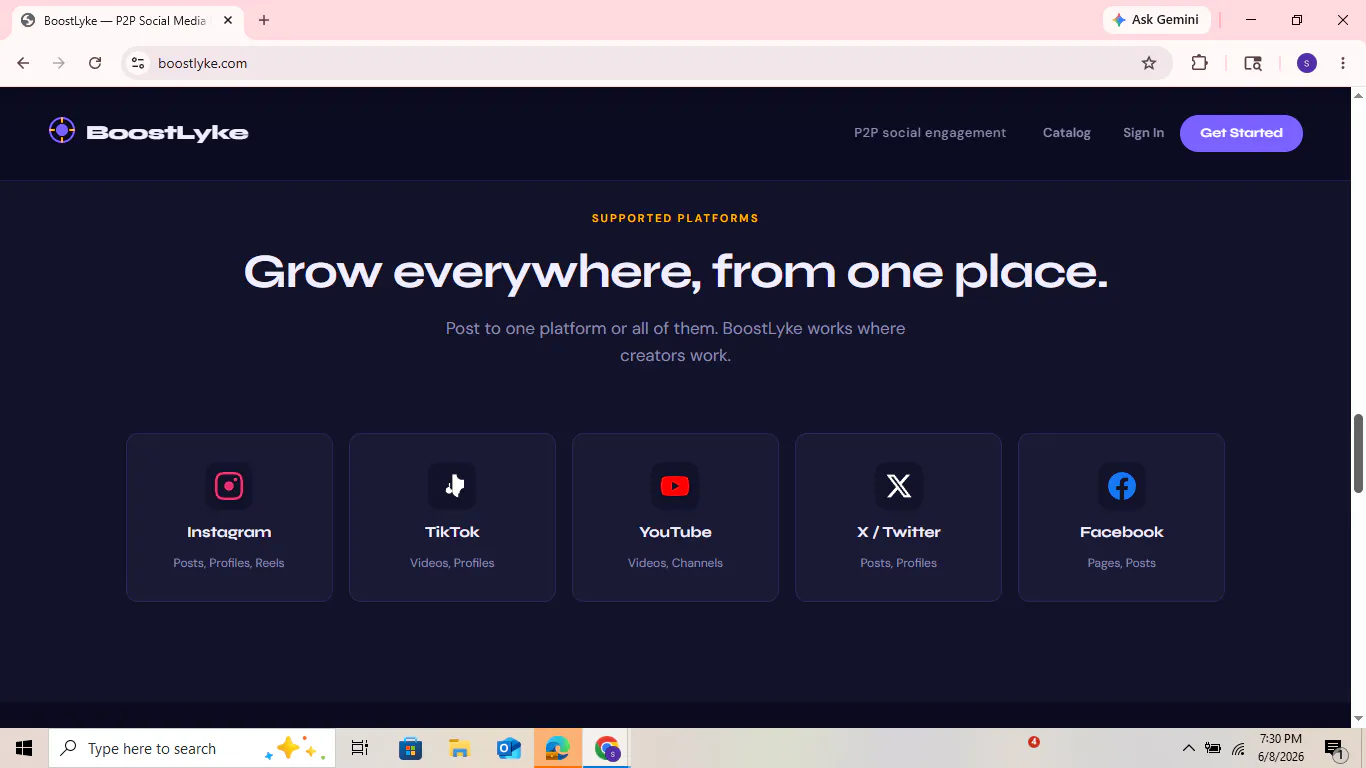Open the Windows Start menu
Screen dimensions: 1366x768
click(x=24, y=748)
